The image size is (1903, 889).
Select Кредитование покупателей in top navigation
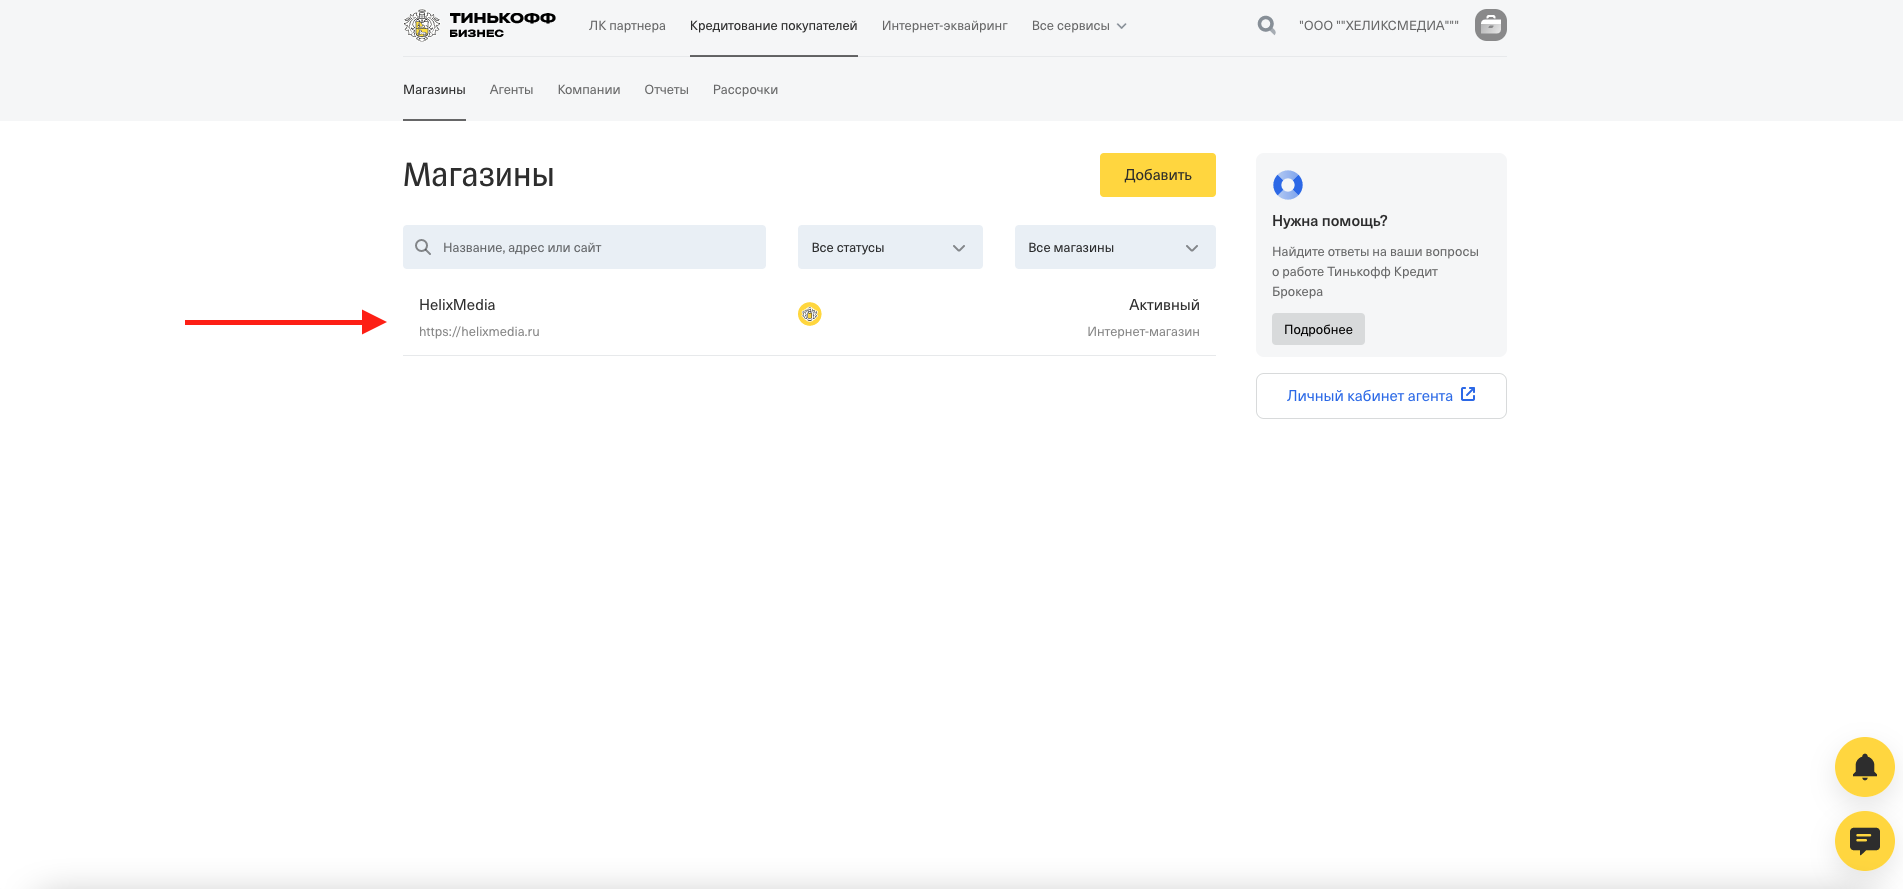click(774, 26)
